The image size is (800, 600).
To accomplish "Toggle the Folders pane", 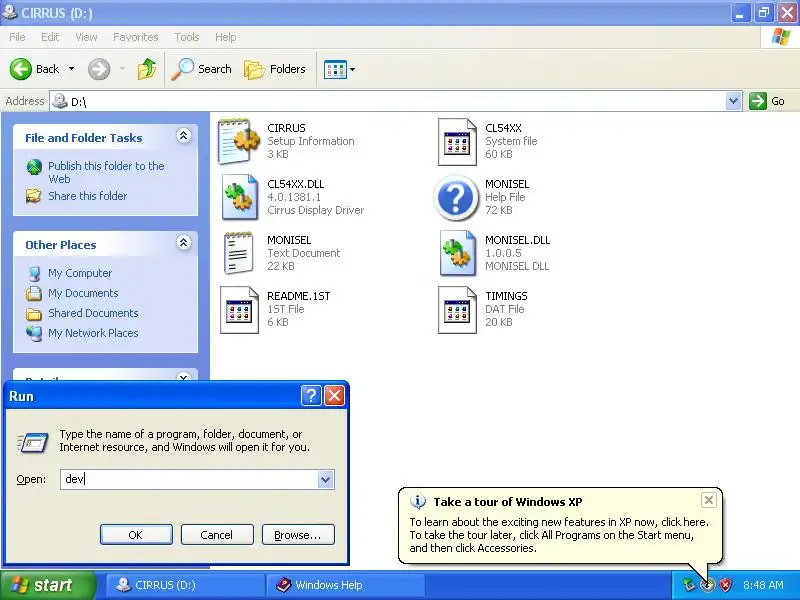I will click(275, 69).
